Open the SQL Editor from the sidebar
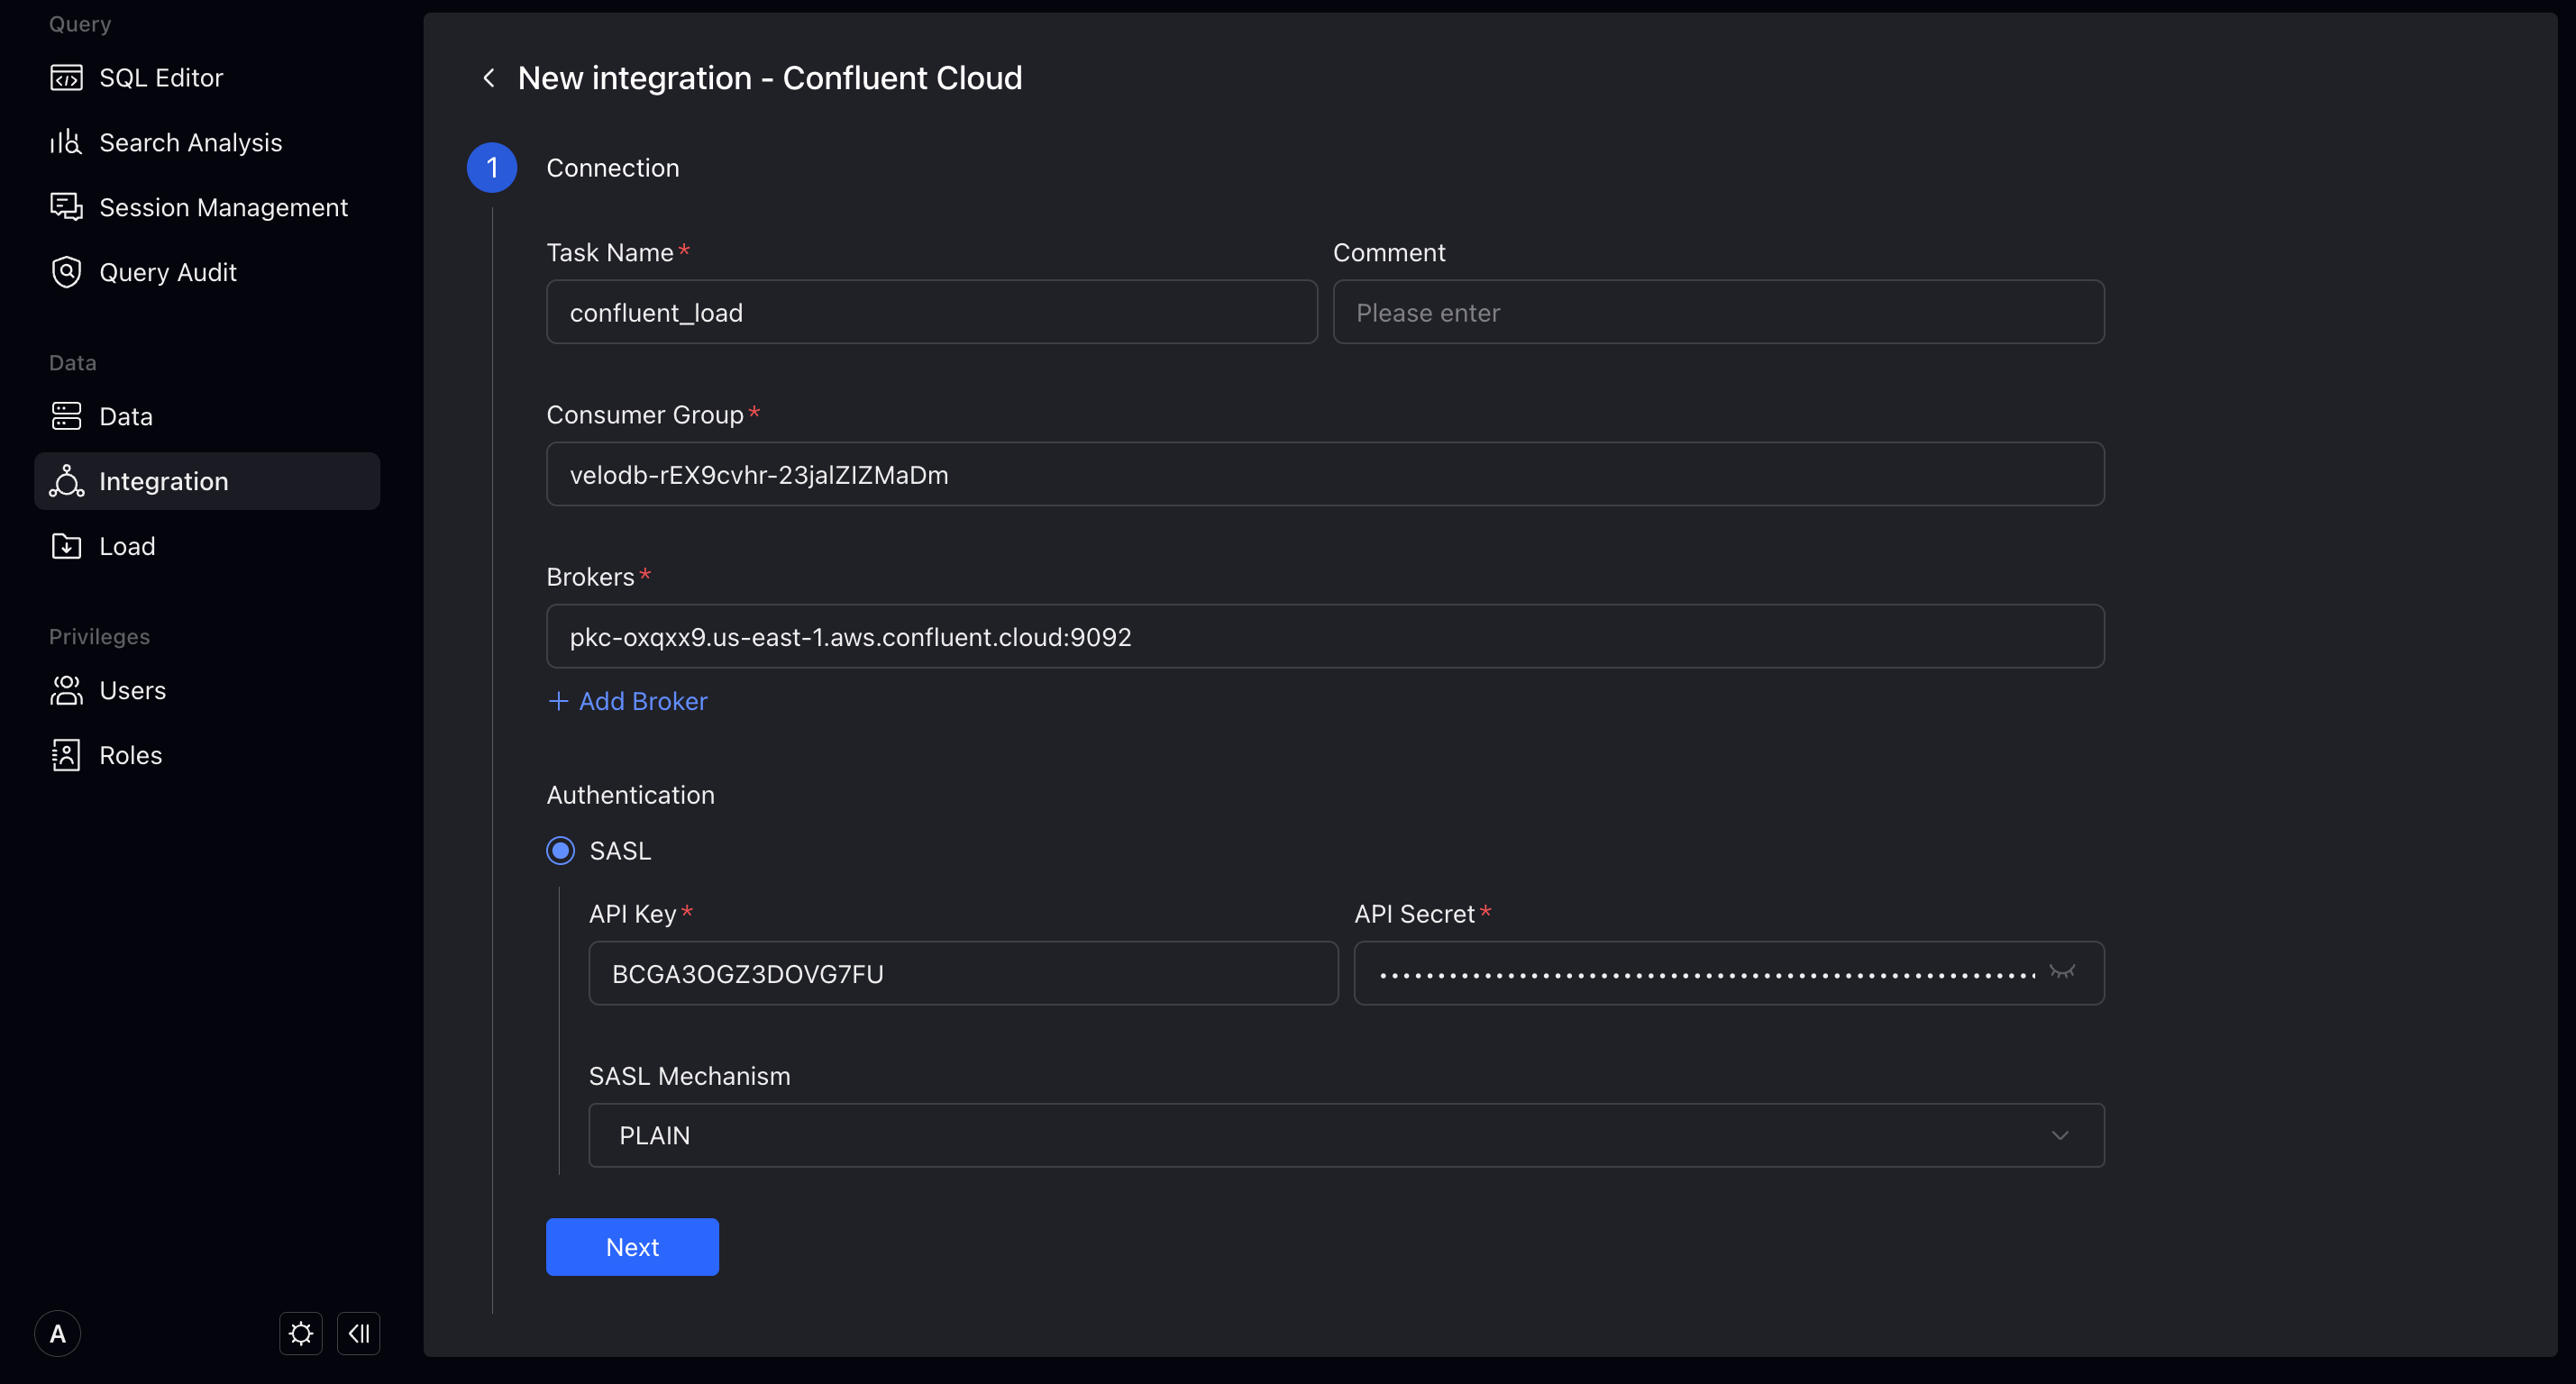This screenshot has height=1384, width=2576. point(160,77)
